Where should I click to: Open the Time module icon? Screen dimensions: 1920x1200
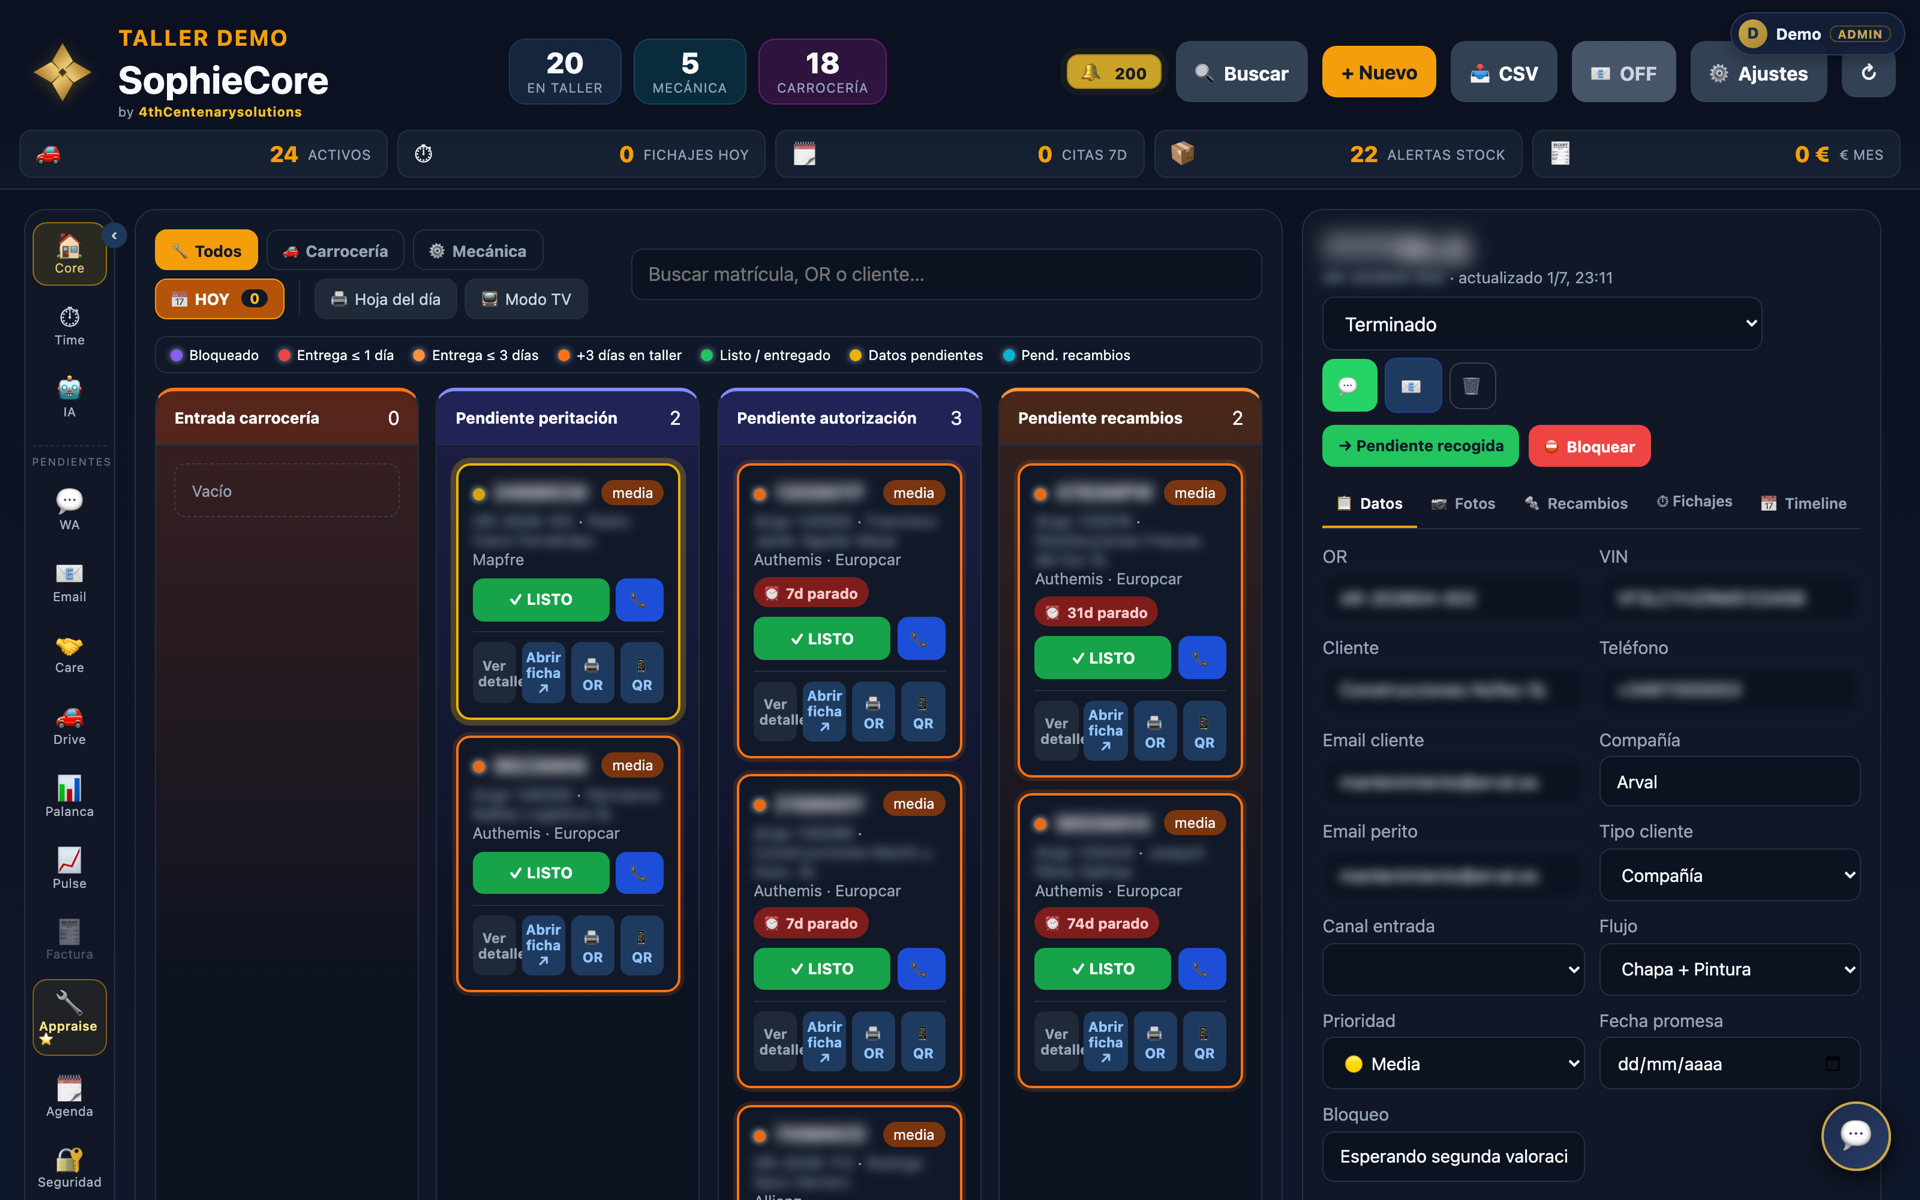click(x=69, y=326)
